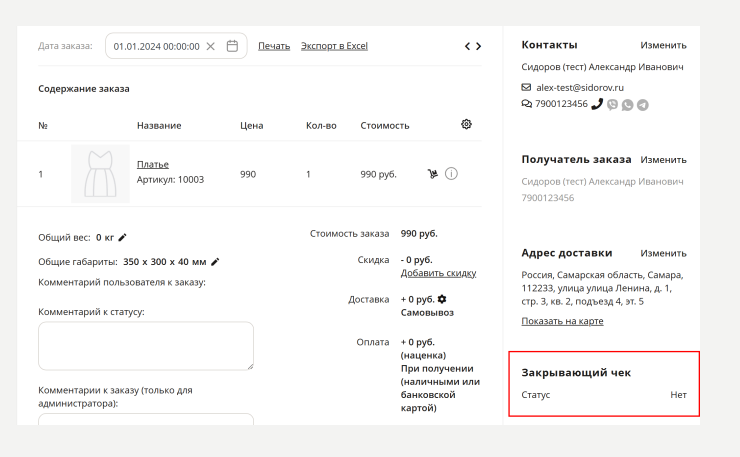Click the Стоимость column header
This screenshot has height=457, width=740.
tap(385, 126)
